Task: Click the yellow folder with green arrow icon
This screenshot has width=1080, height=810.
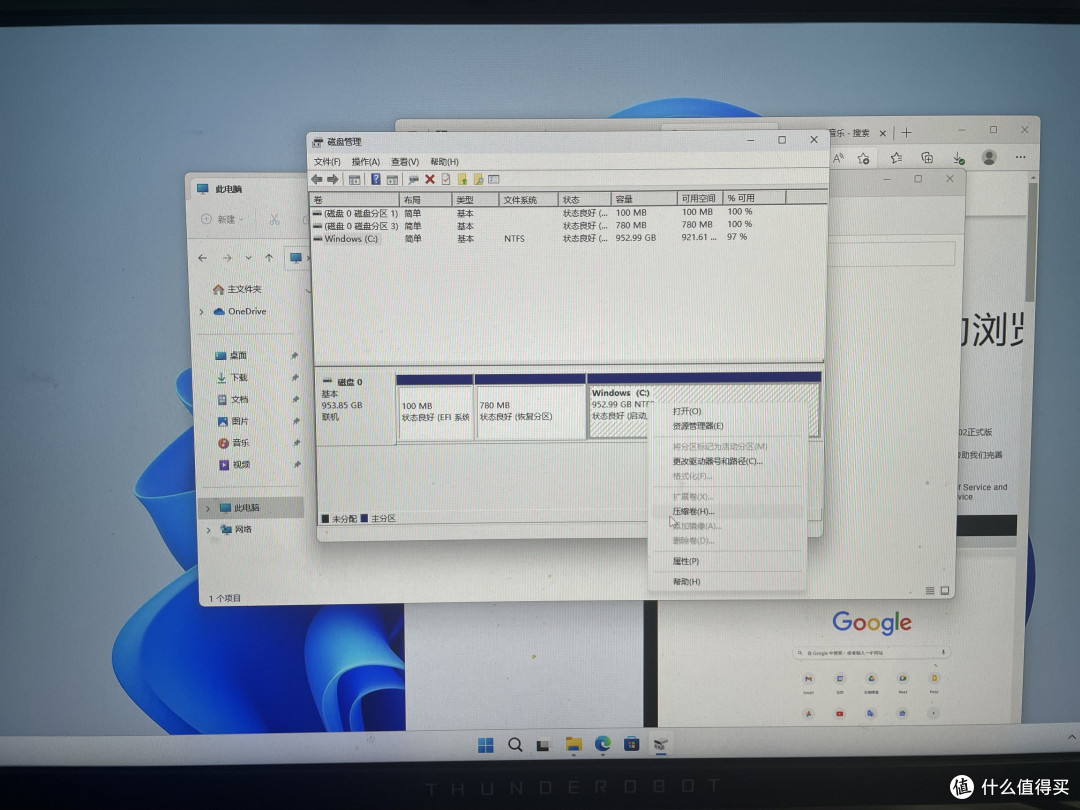Action: coord(462,179)
